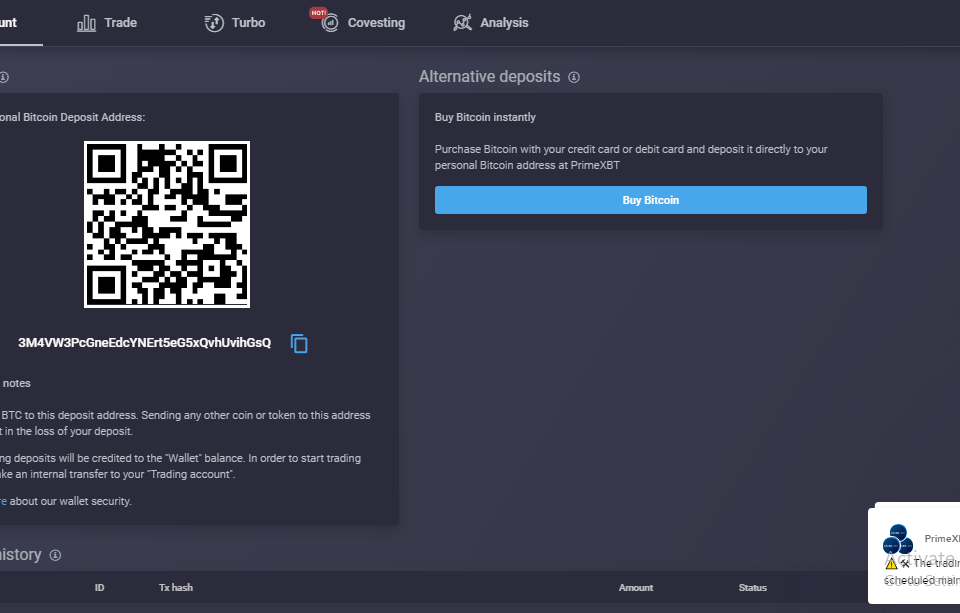Click the Trade bar chart icon
Screen dimensions: 960x613
86,23
